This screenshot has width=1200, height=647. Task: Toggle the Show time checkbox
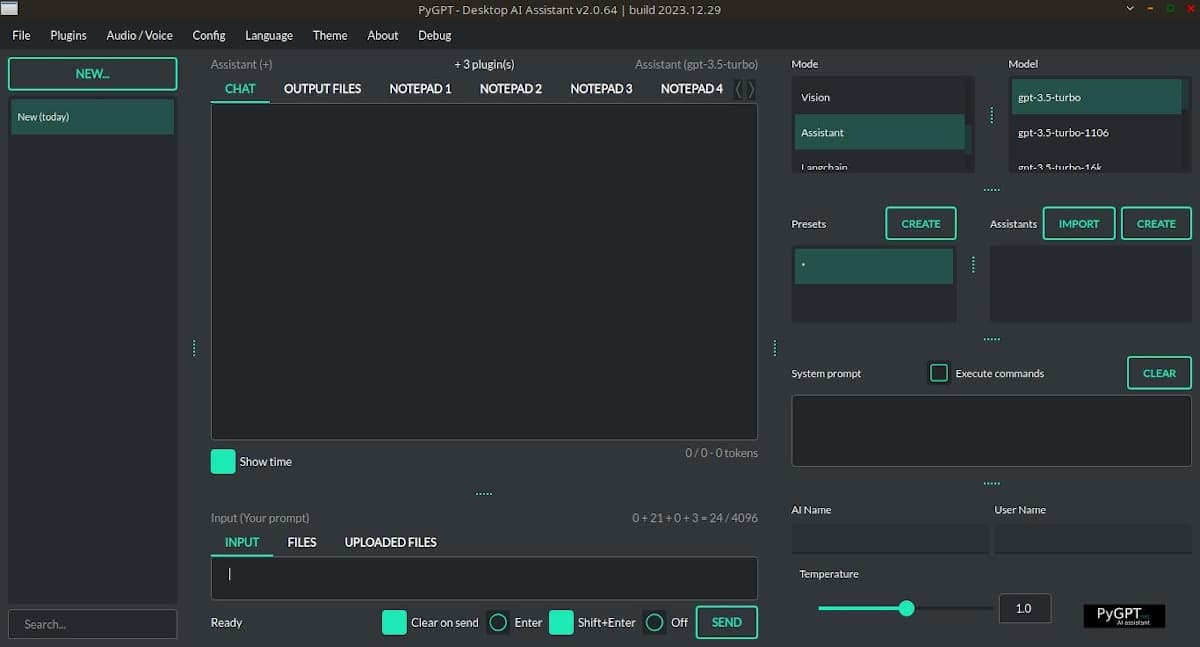222,461
